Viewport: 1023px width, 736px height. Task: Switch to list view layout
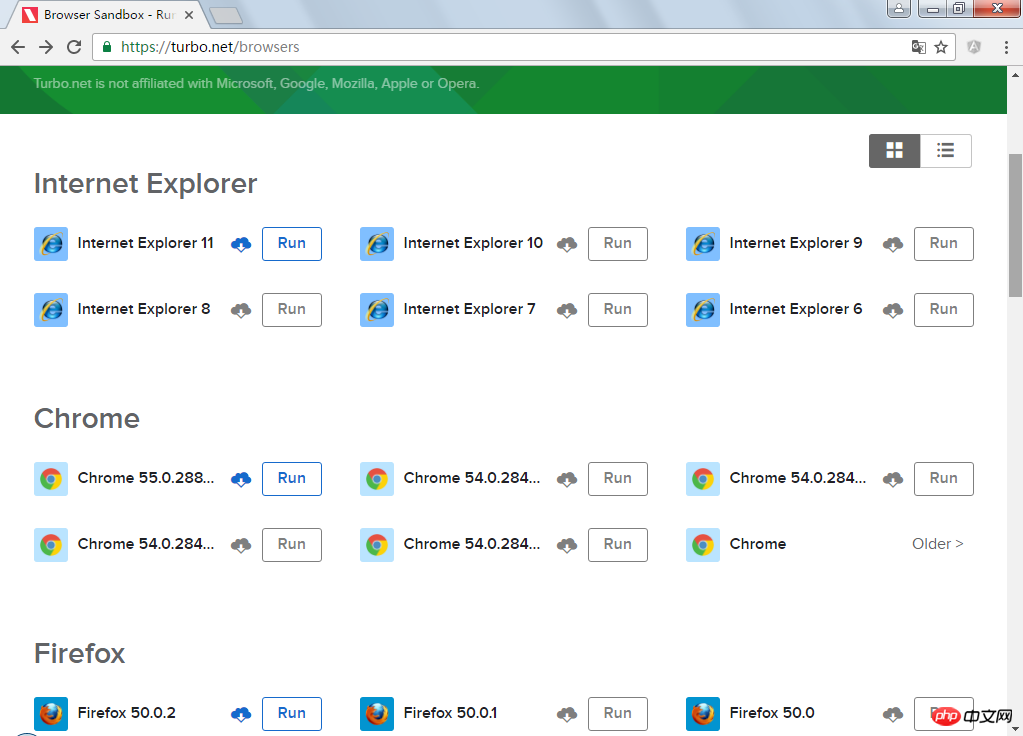click(945, 151)
